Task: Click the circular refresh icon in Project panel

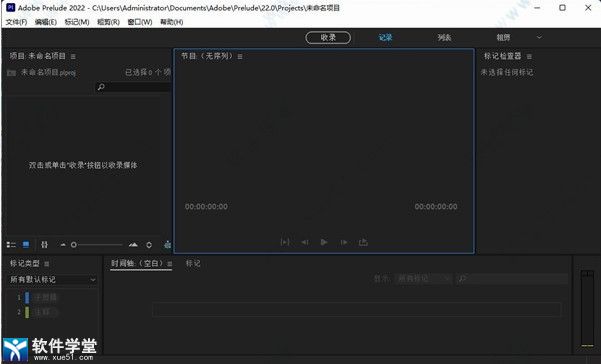Action: pyautogui.click(x=149, y=244)
